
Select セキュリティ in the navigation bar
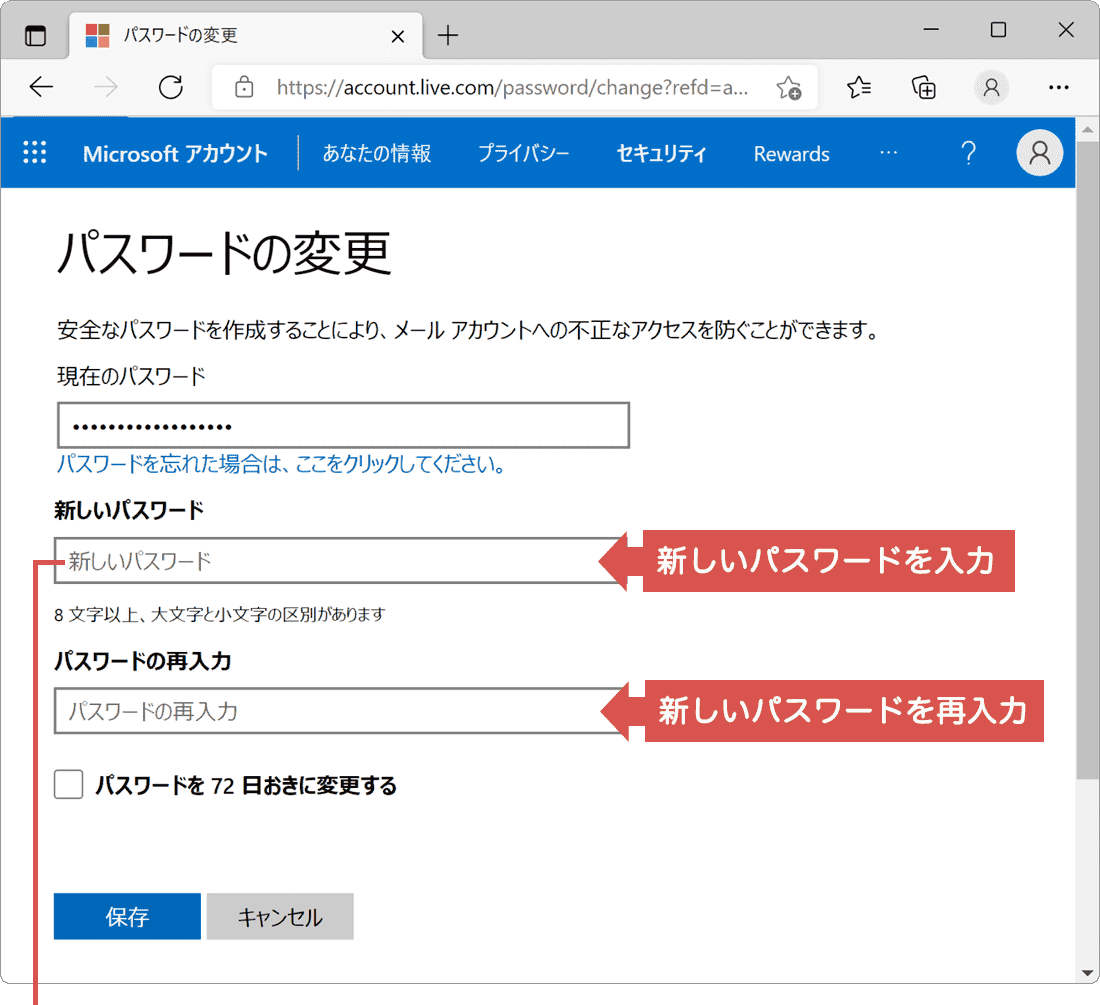[661, 153]
